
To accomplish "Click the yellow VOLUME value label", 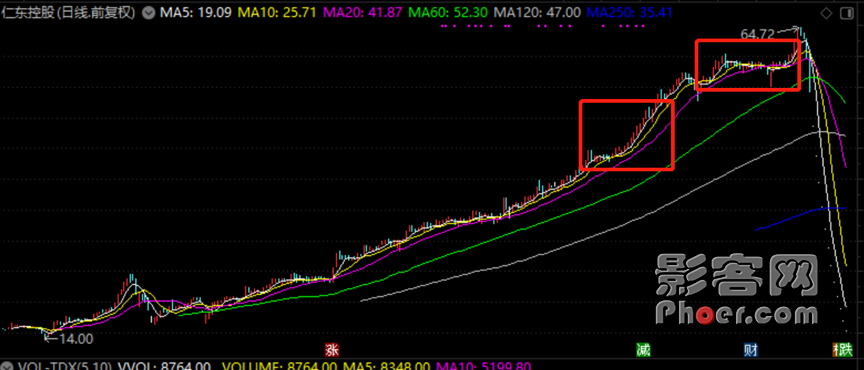I will (279, 366).
